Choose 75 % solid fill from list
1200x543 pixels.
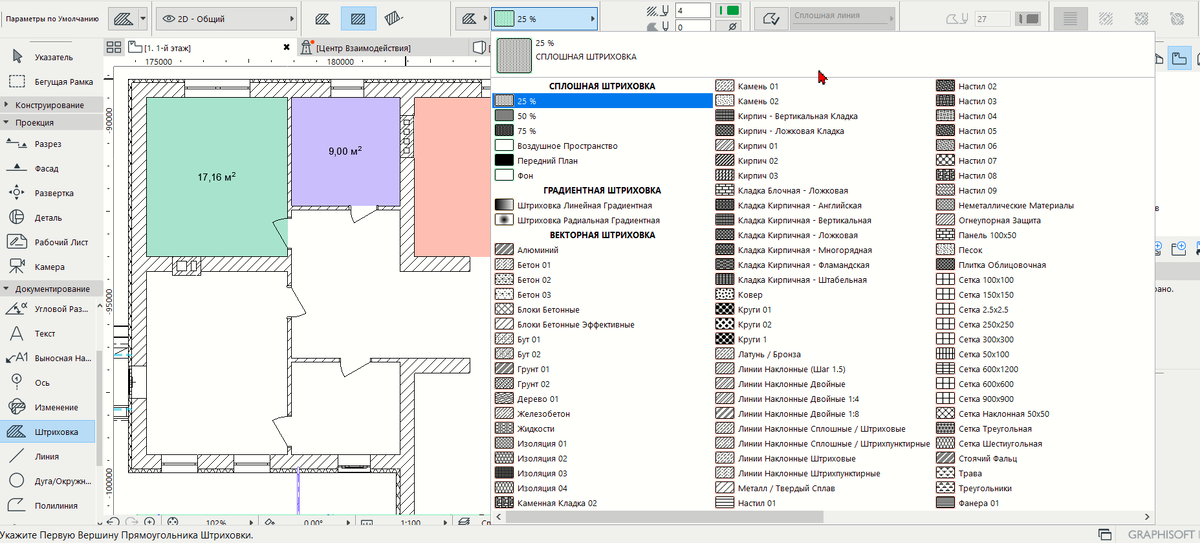click(x=602, y=131)
